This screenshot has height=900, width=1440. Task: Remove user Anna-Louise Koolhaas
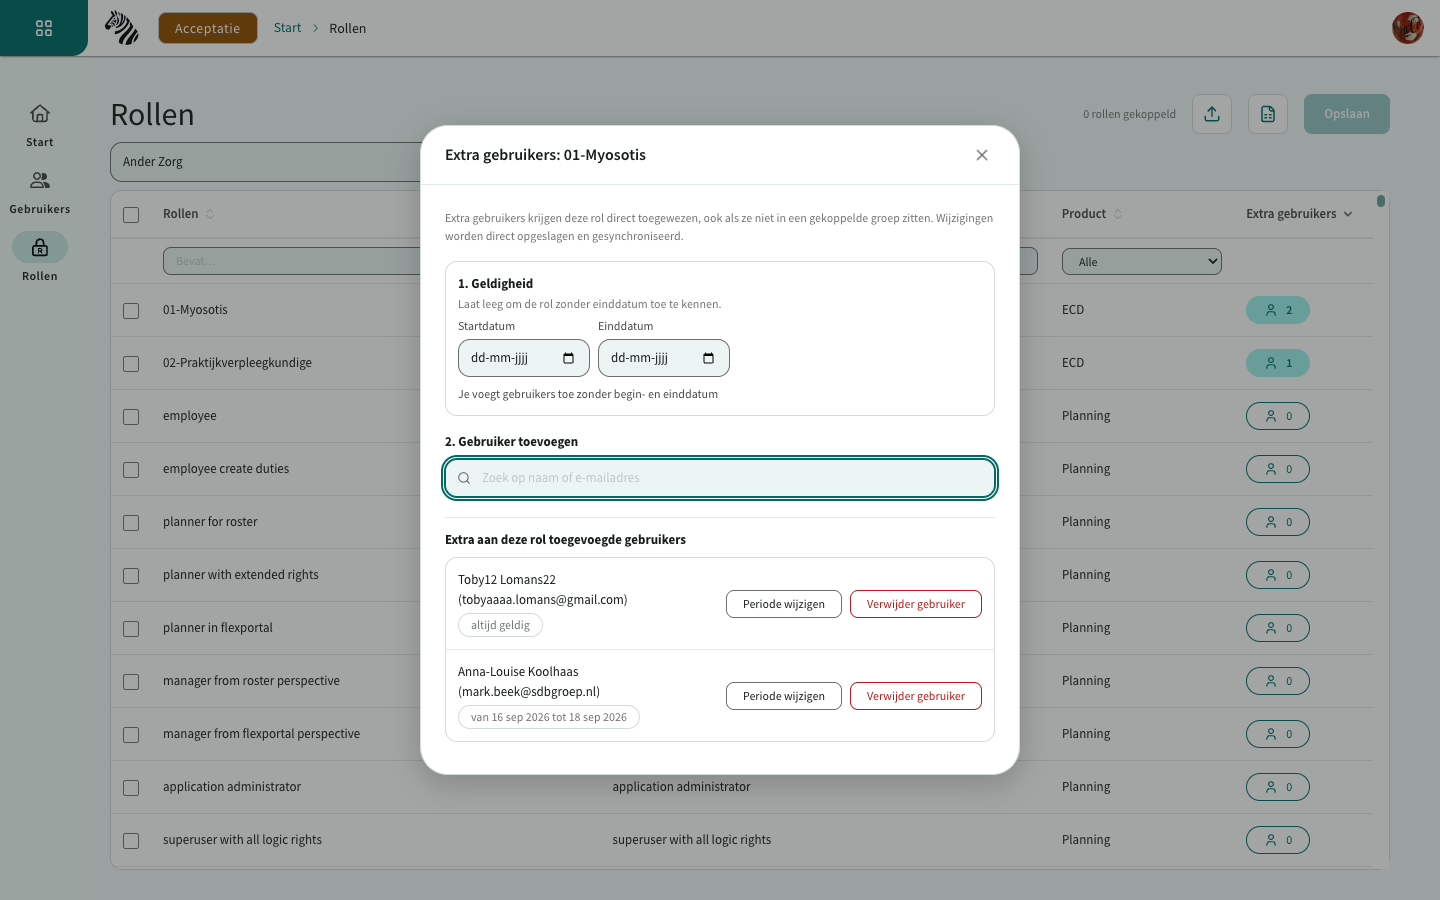(x=916, y=696)
